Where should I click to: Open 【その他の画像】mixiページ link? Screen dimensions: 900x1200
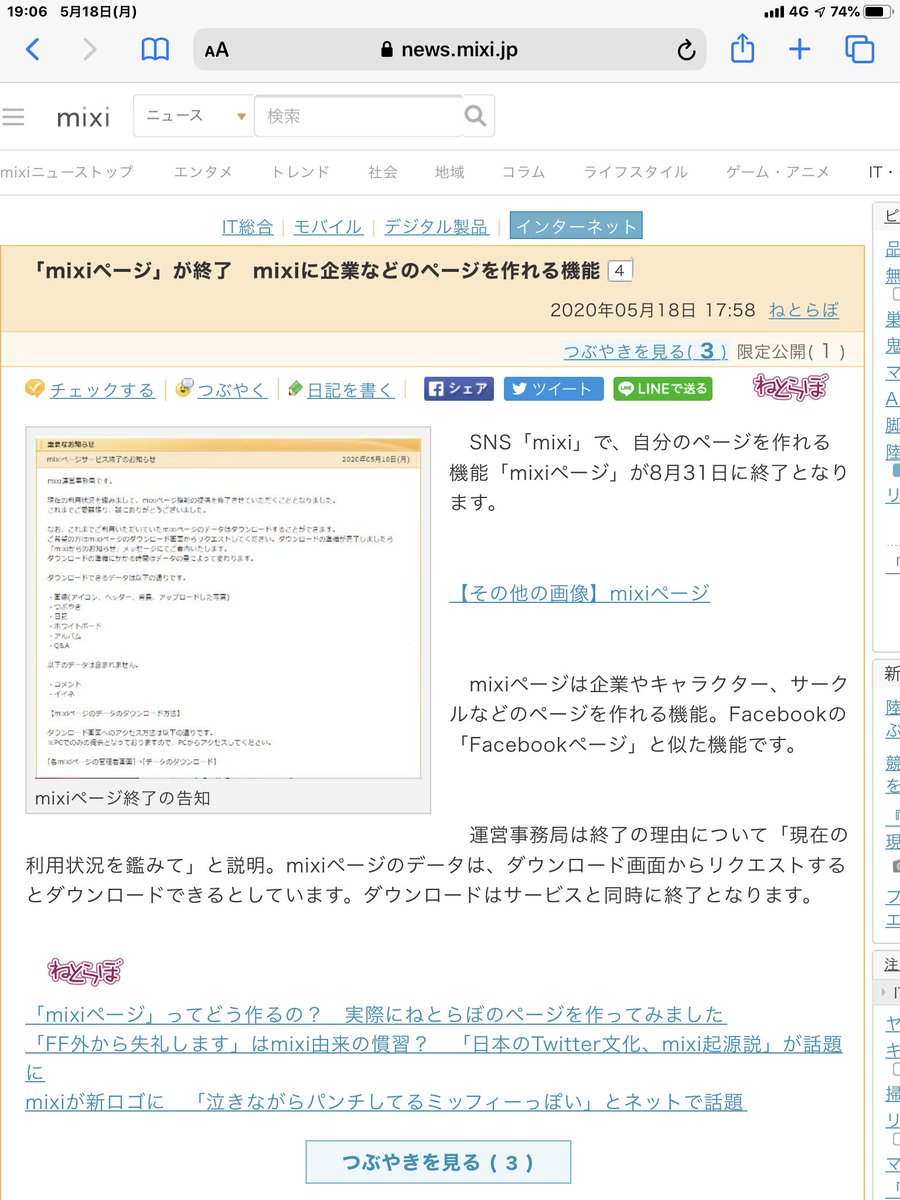click(x=580, y=593)
